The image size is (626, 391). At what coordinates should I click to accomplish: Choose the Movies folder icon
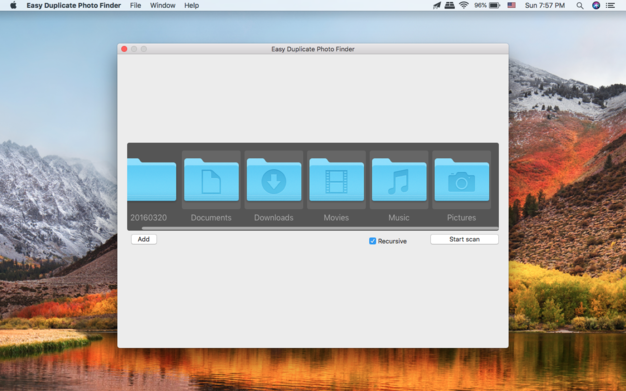coord(337,180)
